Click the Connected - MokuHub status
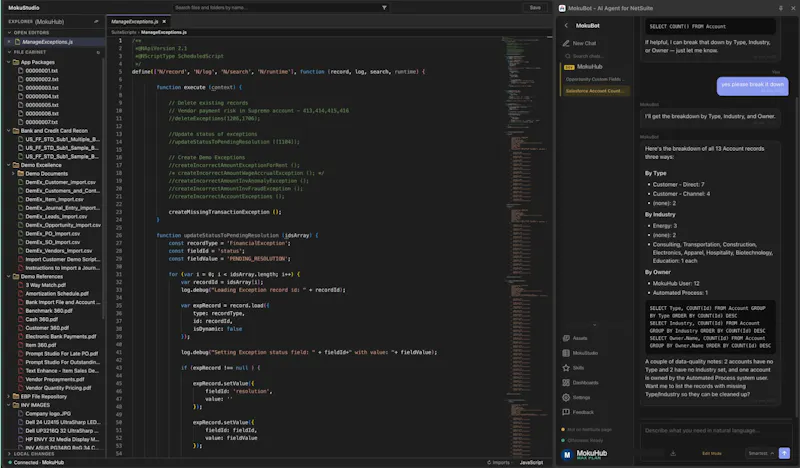The image size is (800, 468). coord(36,462)
